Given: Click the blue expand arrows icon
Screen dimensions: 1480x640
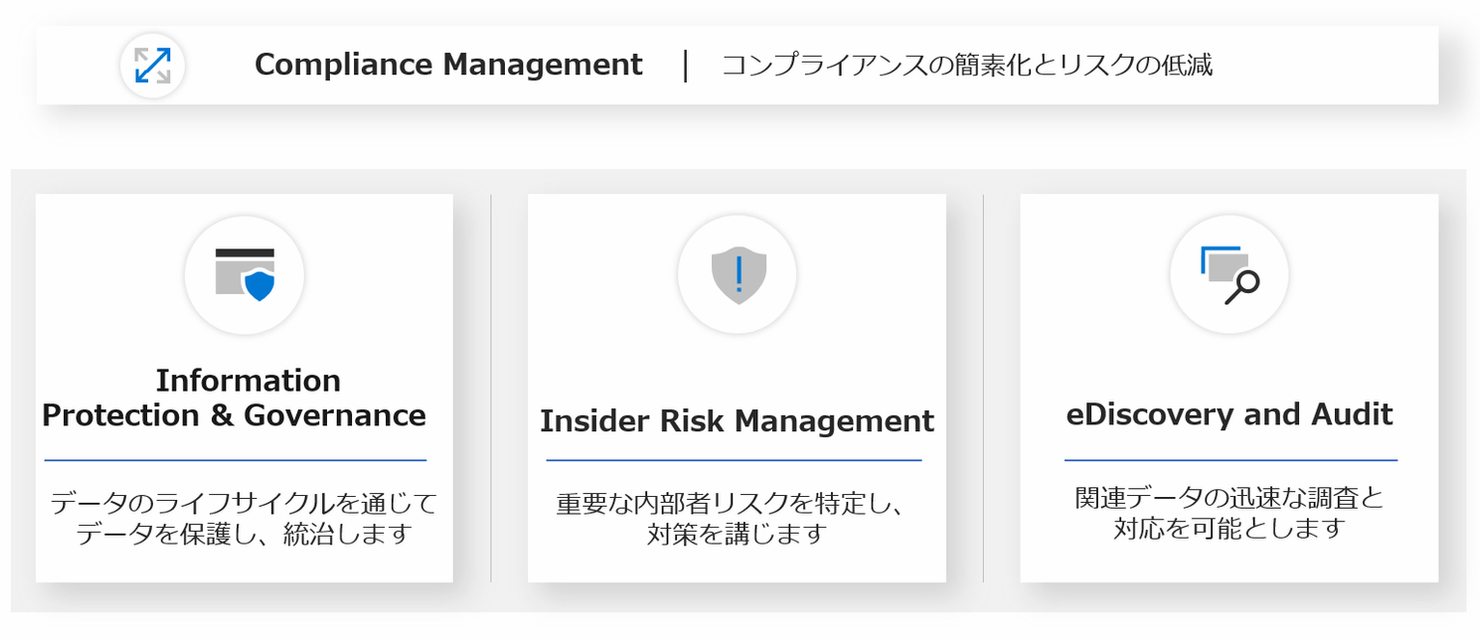Looking at the screenshot, I should click(x=152, y=66).
